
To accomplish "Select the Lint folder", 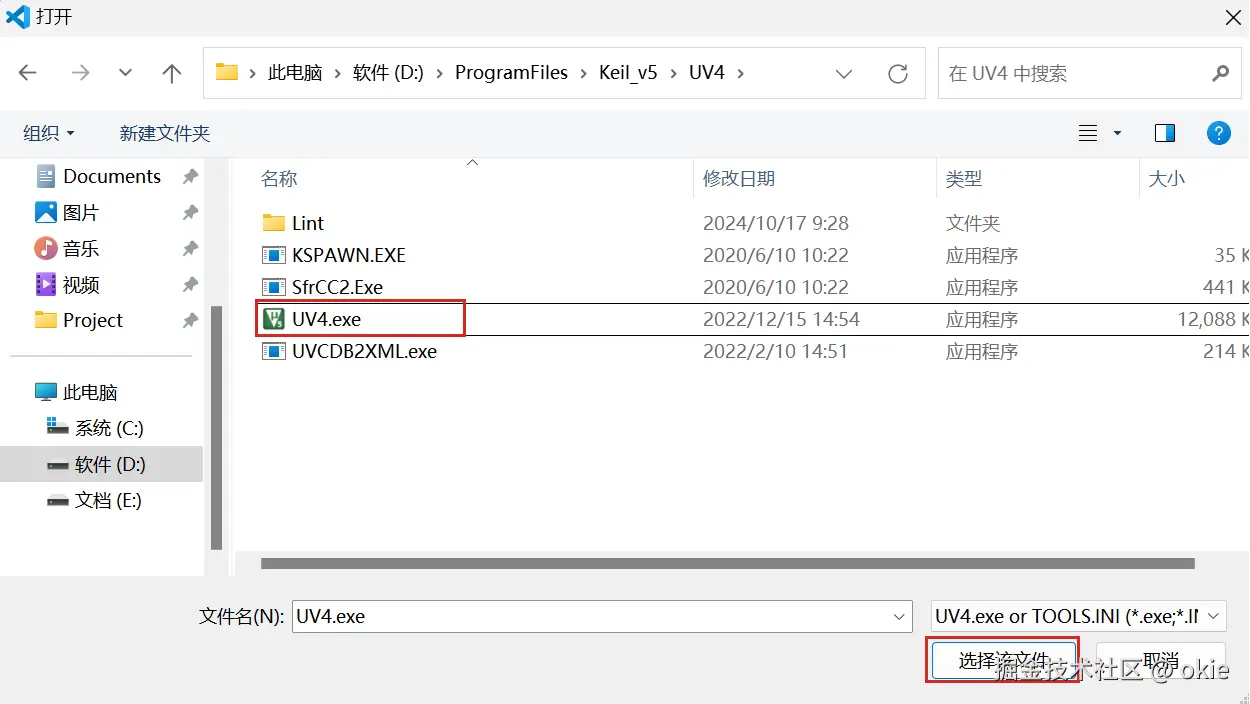I will tap(308, 223).
